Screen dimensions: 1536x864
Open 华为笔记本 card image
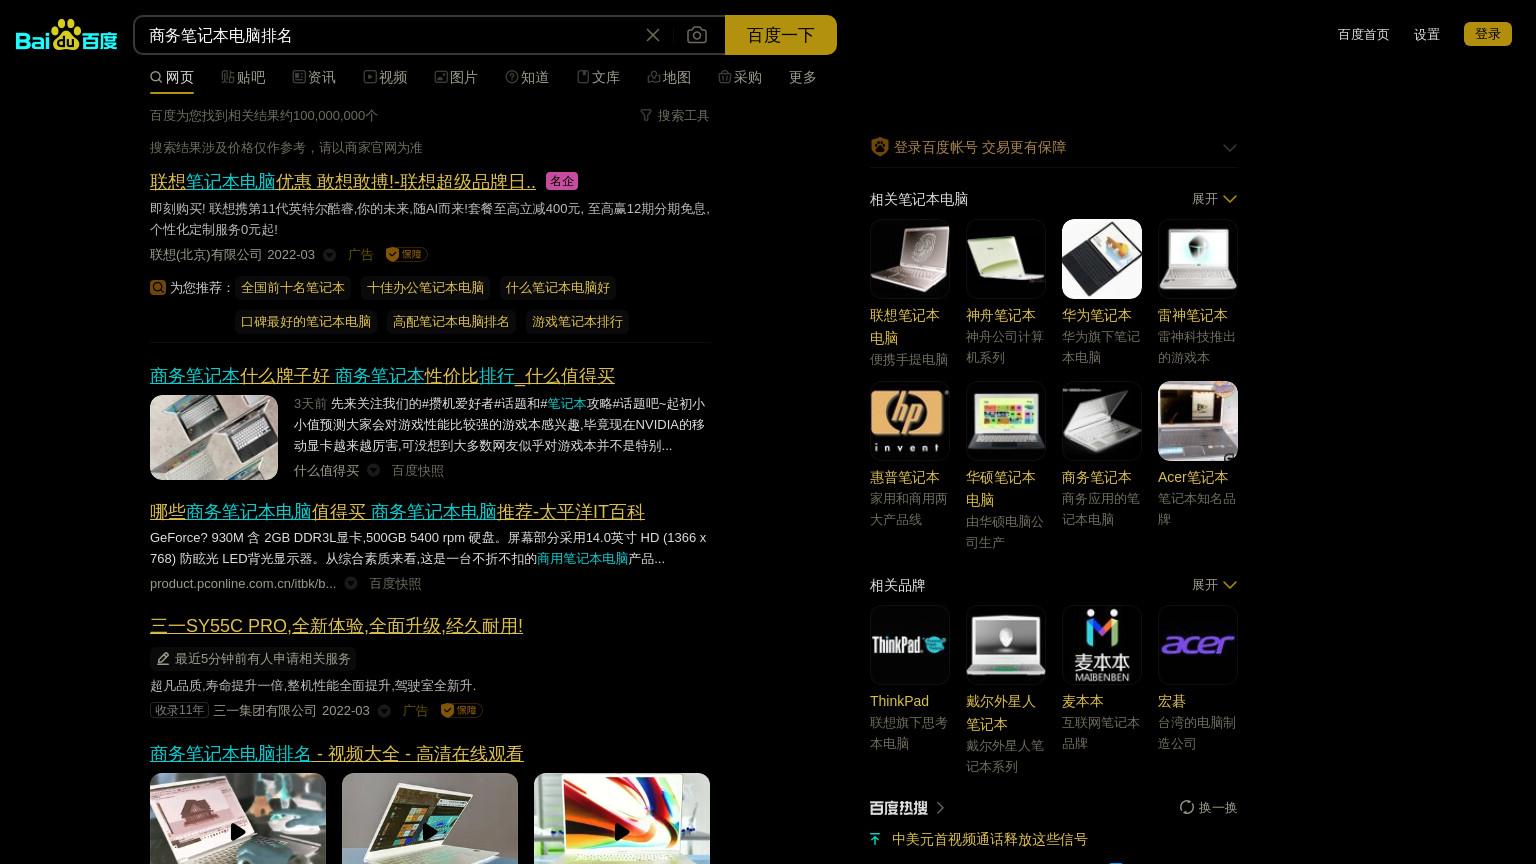(x=1102, y=259)
